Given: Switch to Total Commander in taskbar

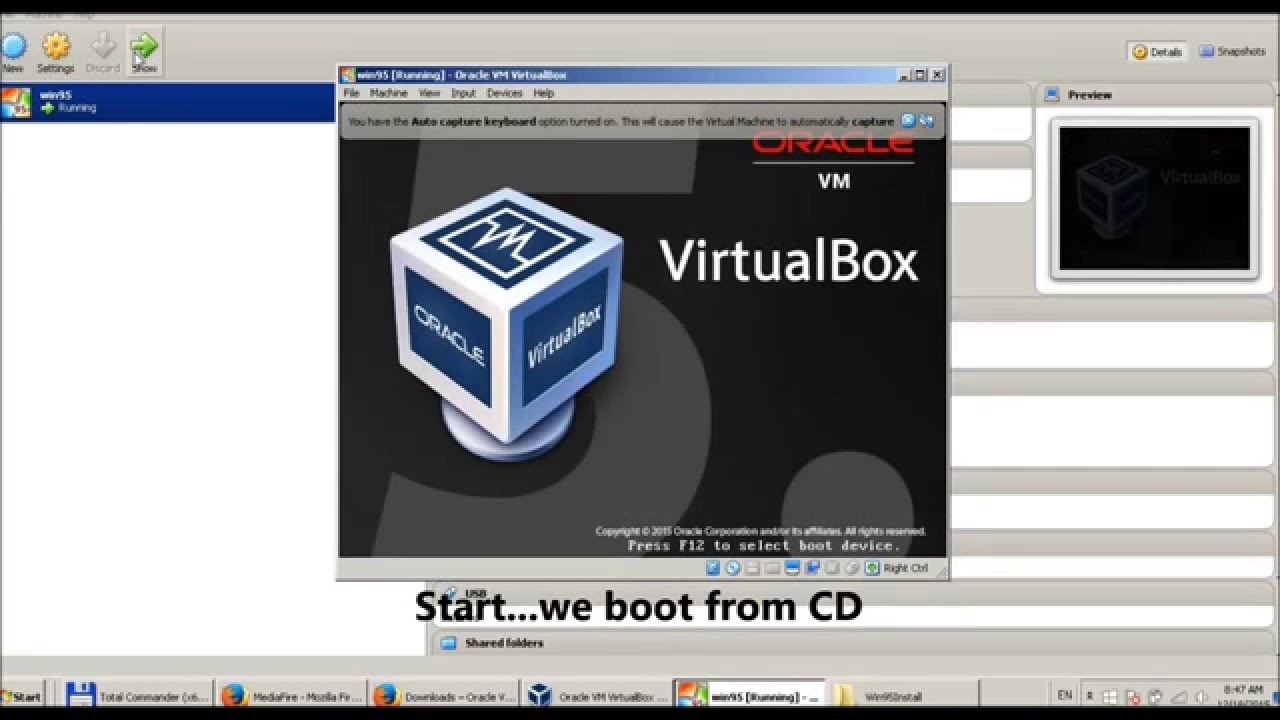Looking at the screenshot, I should (x=139, y=696).
